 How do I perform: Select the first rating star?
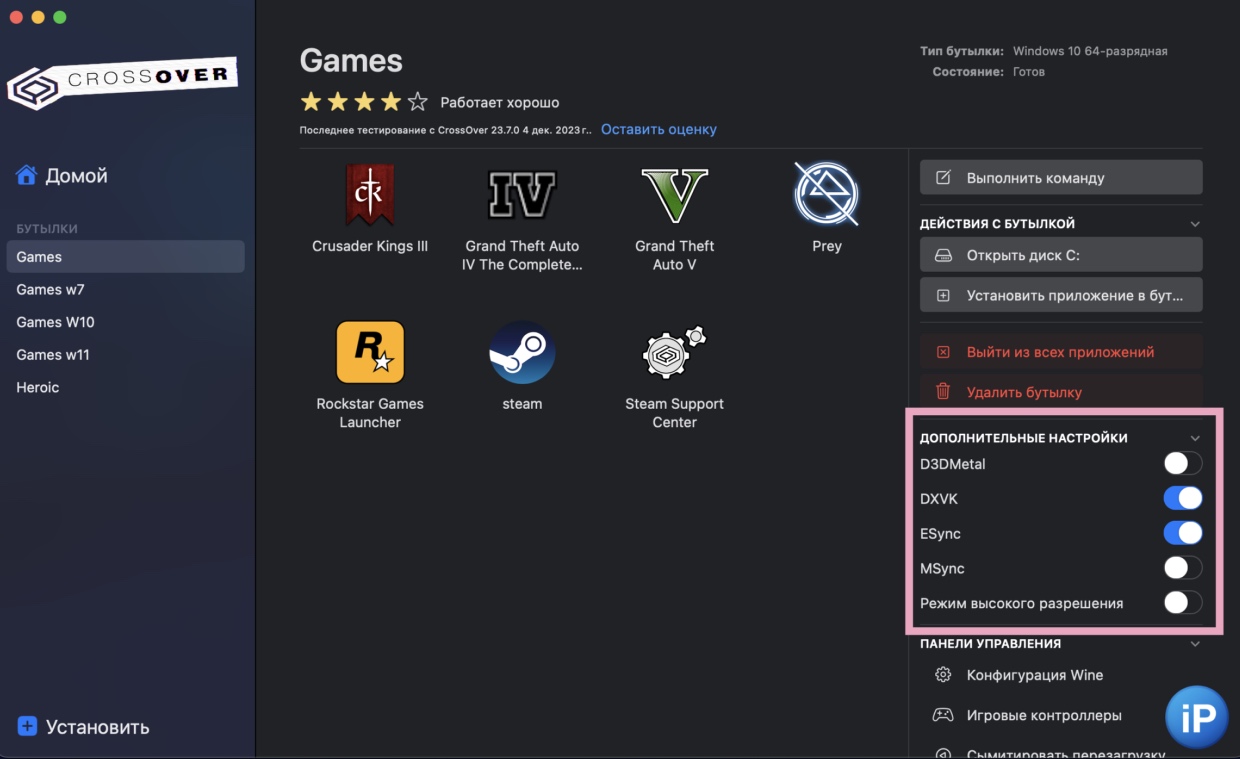(311, 102)
